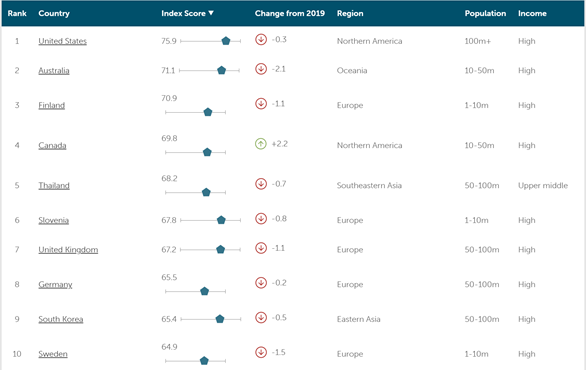This screenshot has height=370, width=586.
Task: Open the United States country link
Action: [62, 41]
